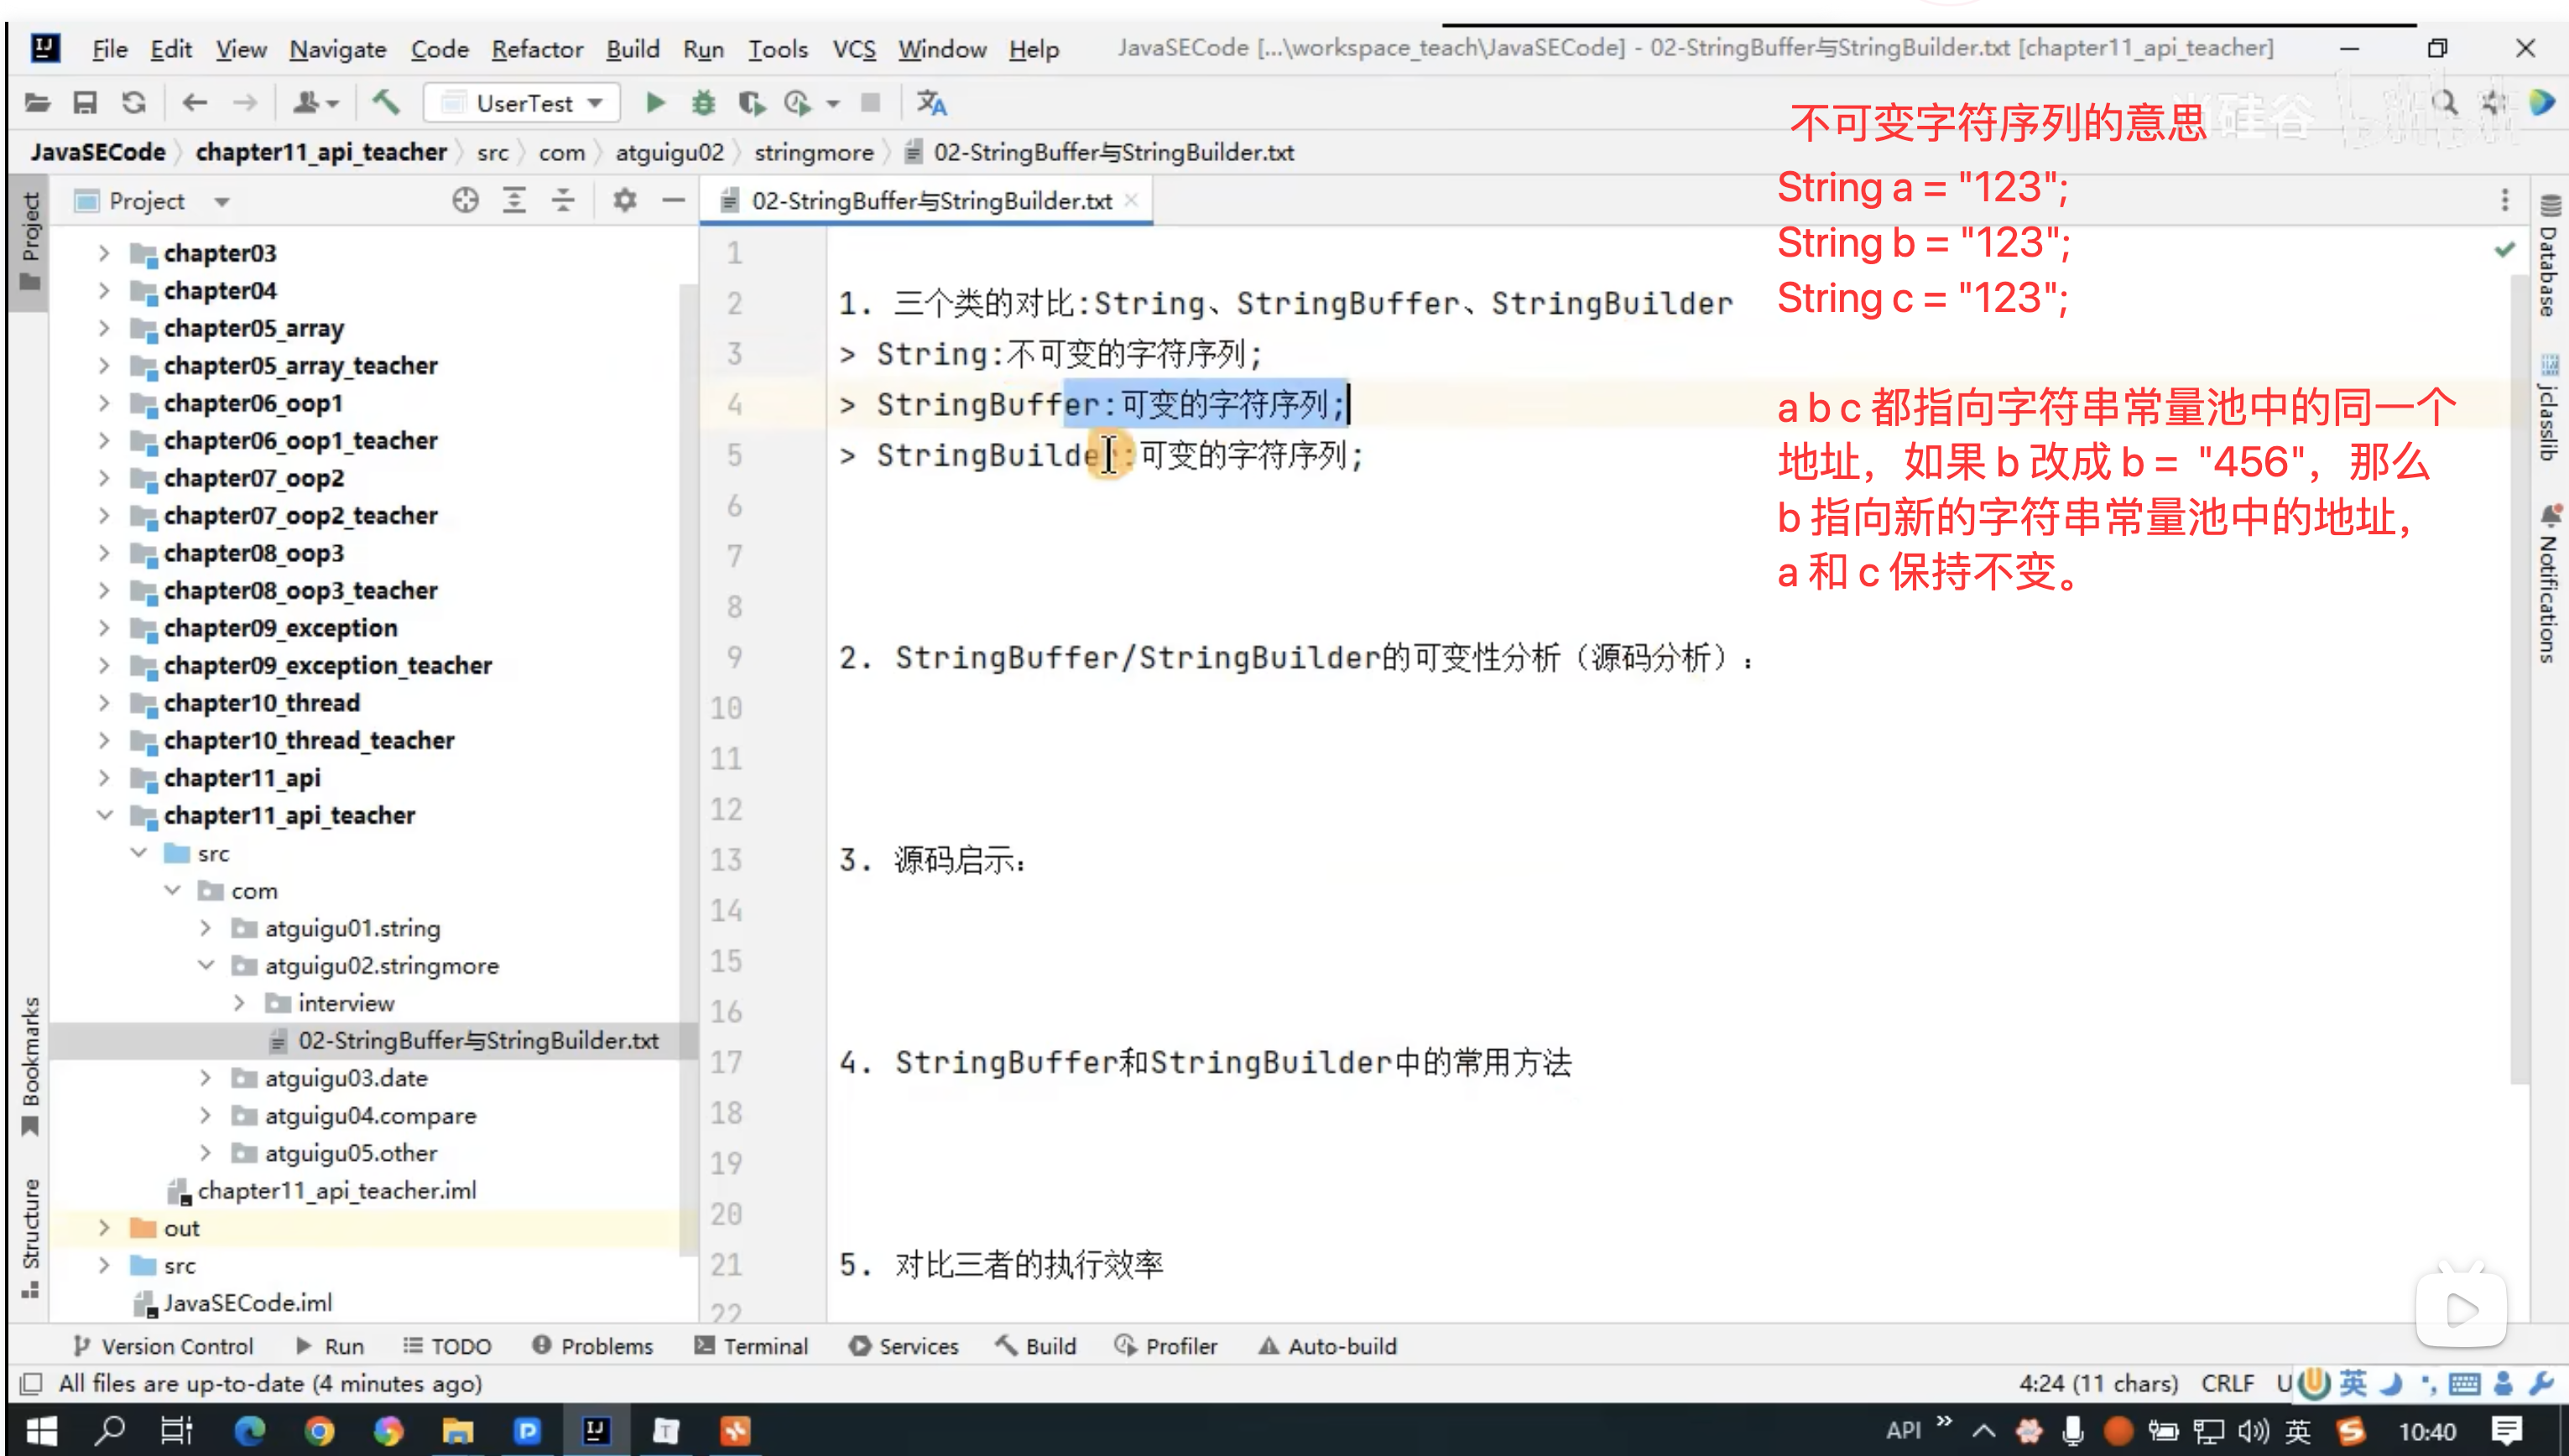Click the Save All disk icon
Viewport: 2569px width, 1456px height.
(85, 103)
